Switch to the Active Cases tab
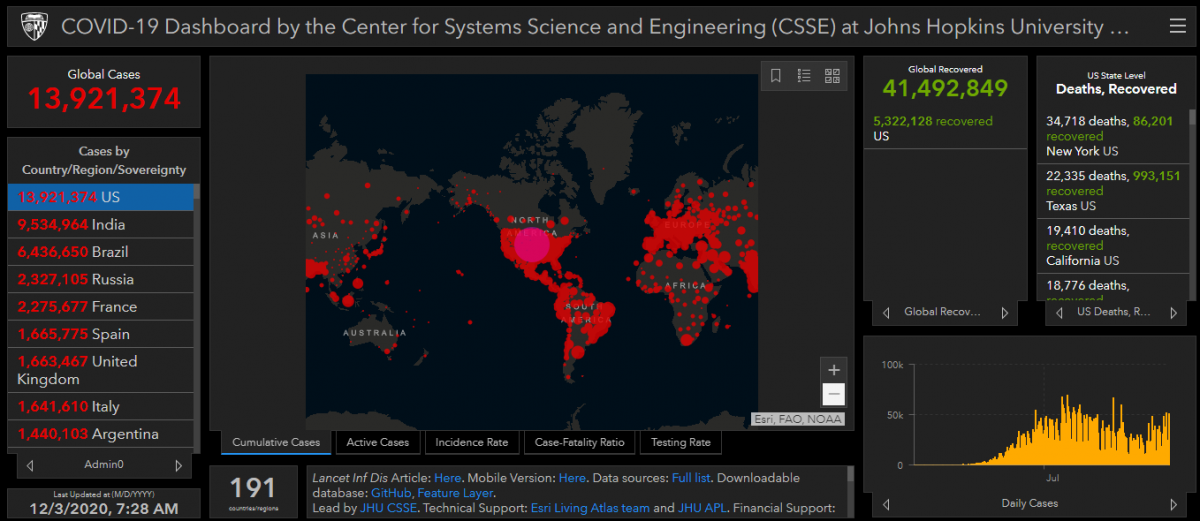 point(378,442)
